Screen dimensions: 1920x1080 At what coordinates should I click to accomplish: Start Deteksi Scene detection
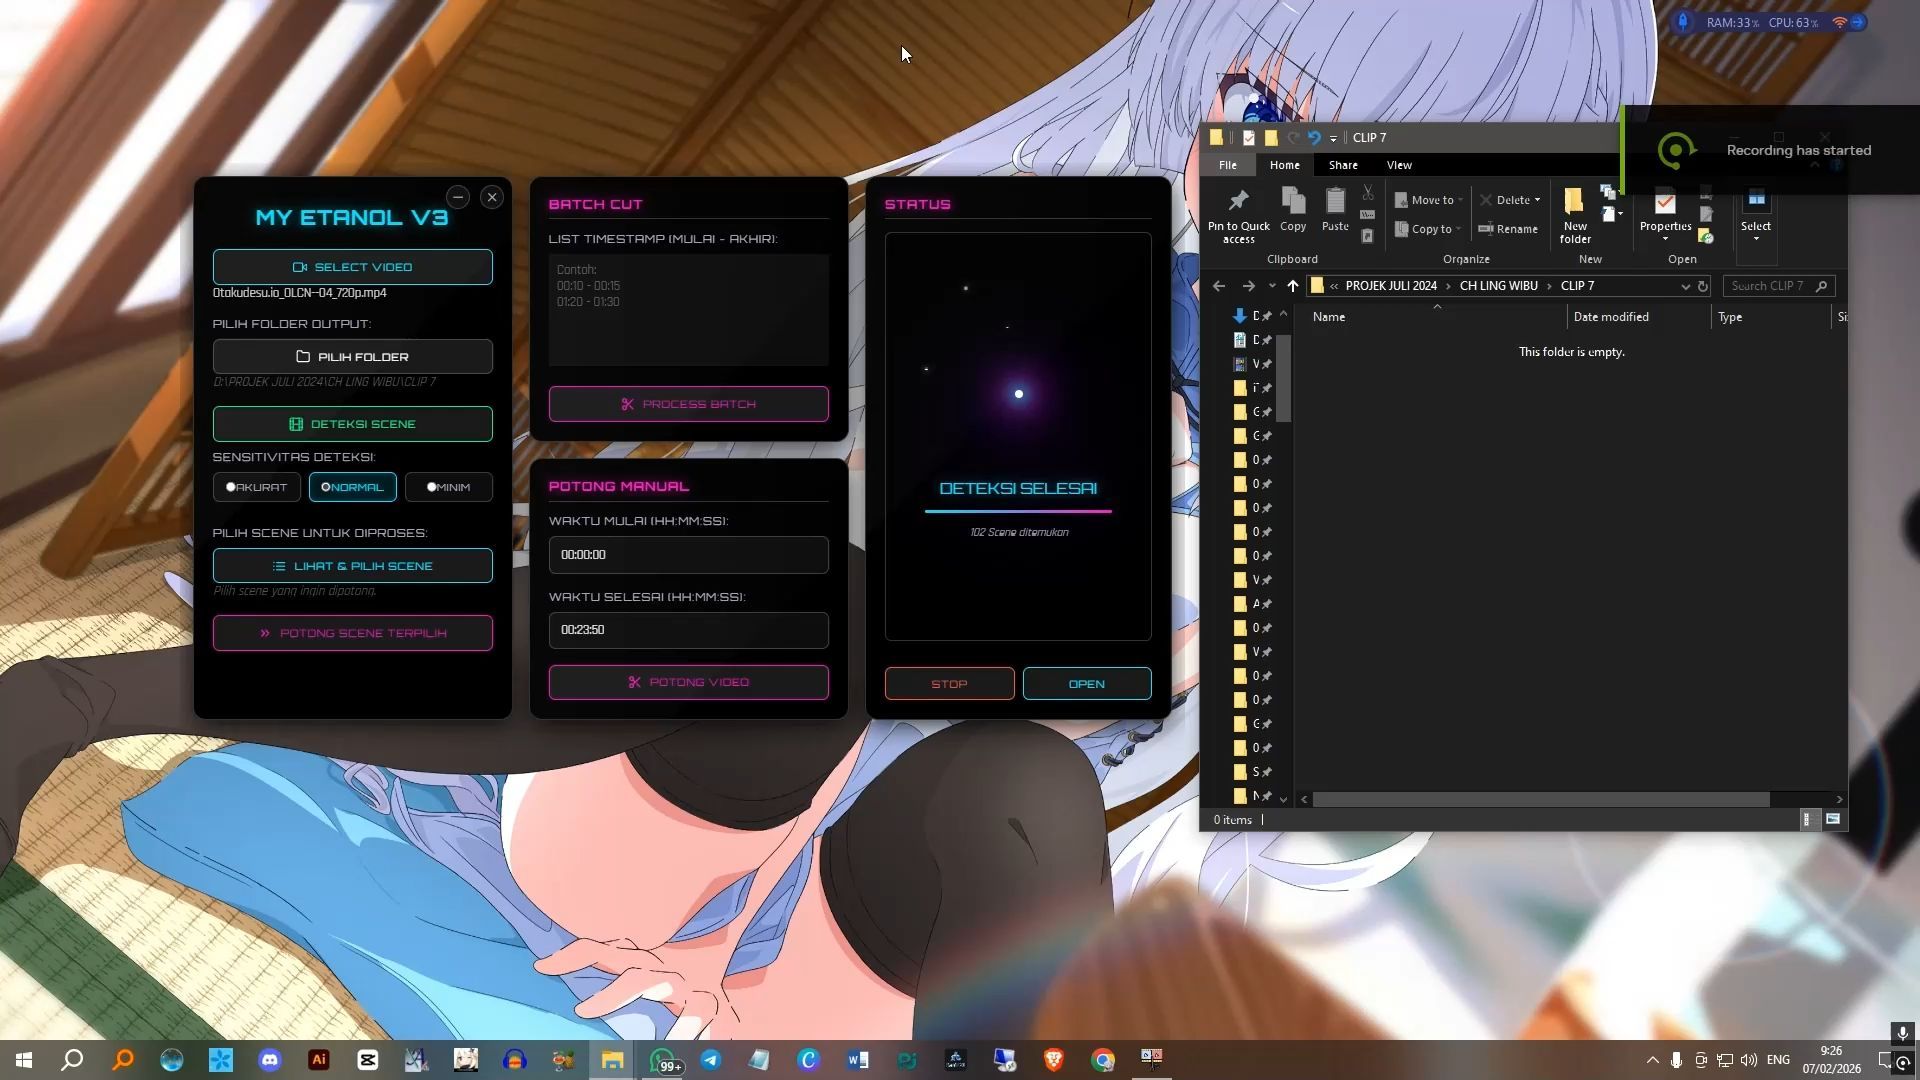[x=352, y=424]
